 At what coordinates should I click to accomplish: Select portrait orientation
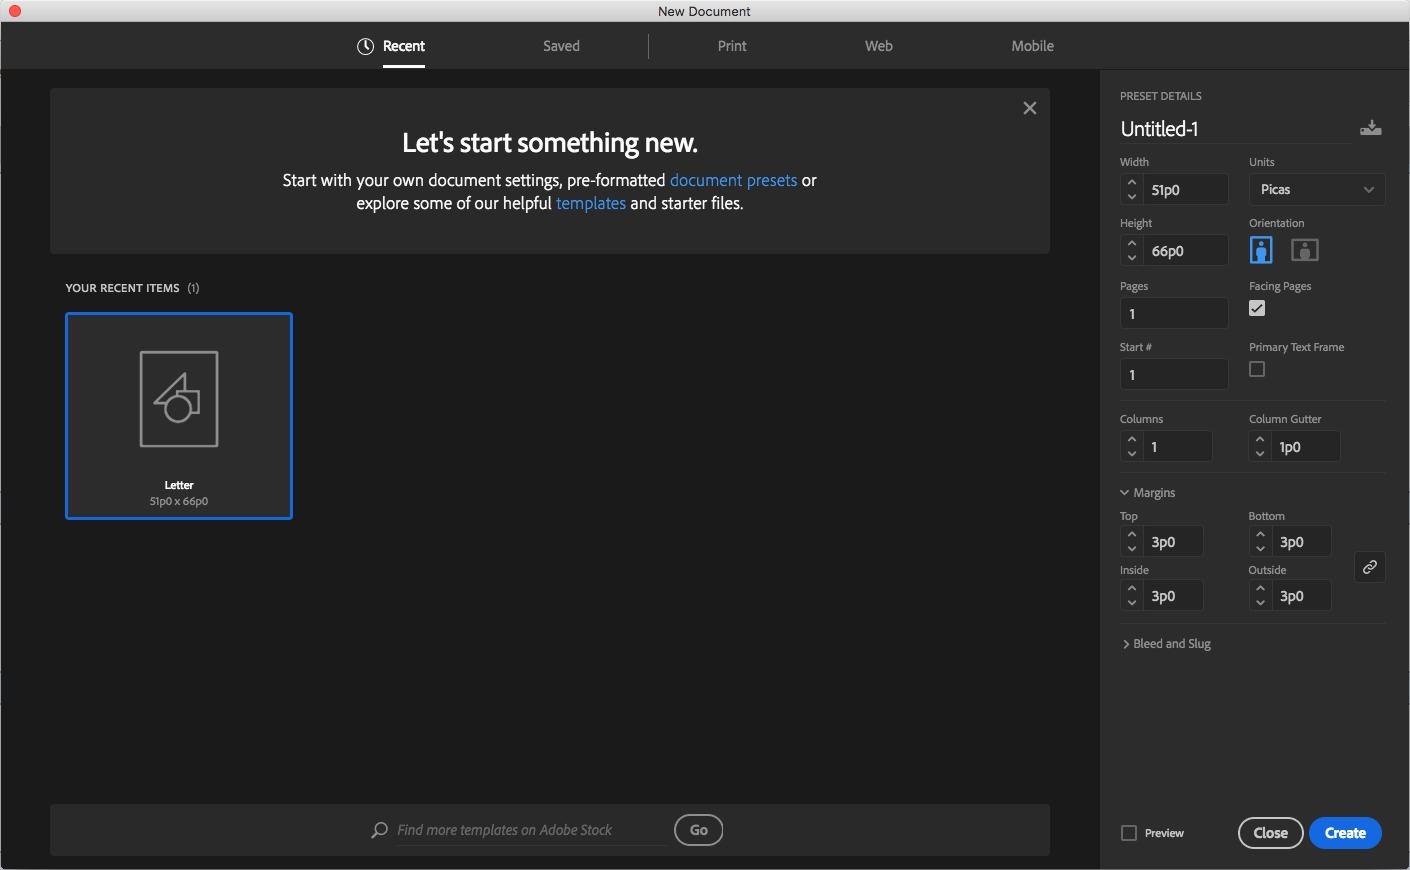tap(1261, 250)
